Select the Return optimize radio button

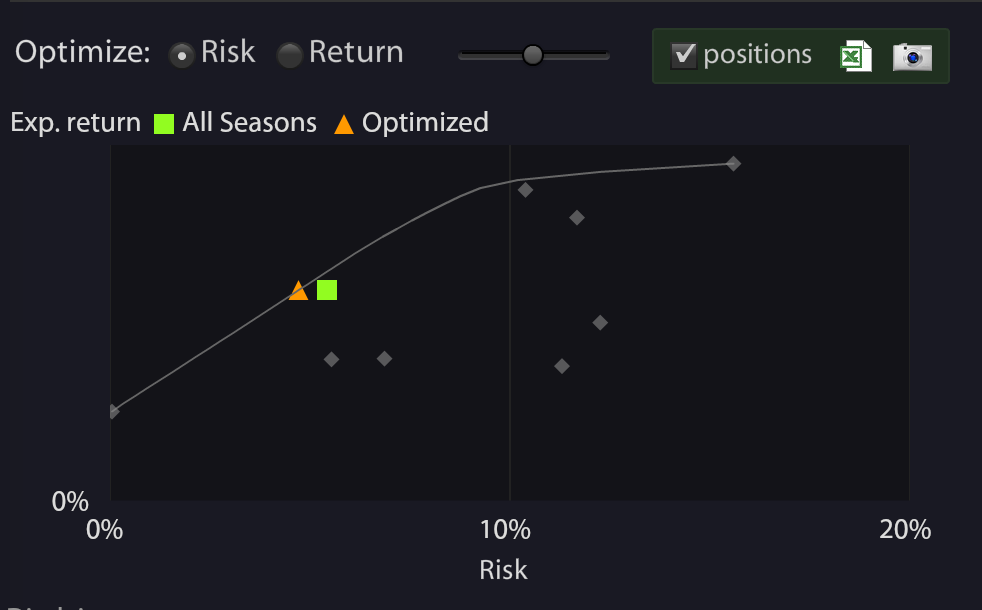[x=290, y=55]
